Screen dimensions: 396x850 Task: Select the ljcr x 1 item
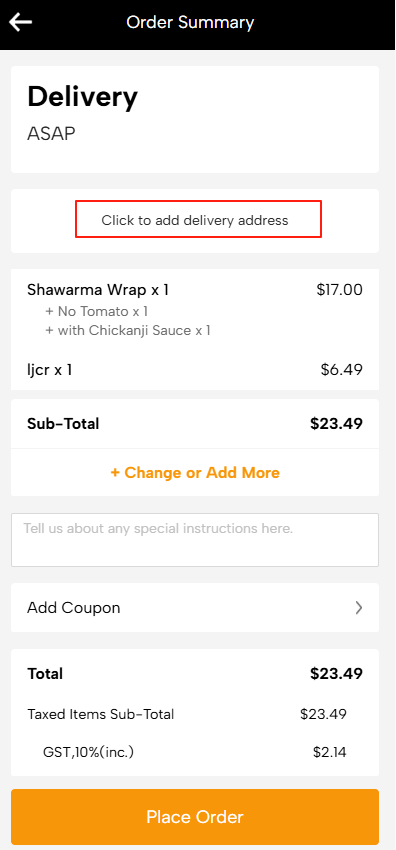pyautogui.click(x=50, y=370)
